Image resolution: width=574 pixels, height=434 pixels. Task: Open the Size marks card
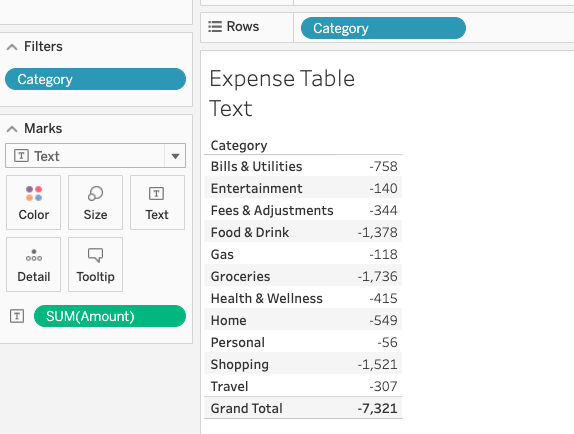[95, 202]
